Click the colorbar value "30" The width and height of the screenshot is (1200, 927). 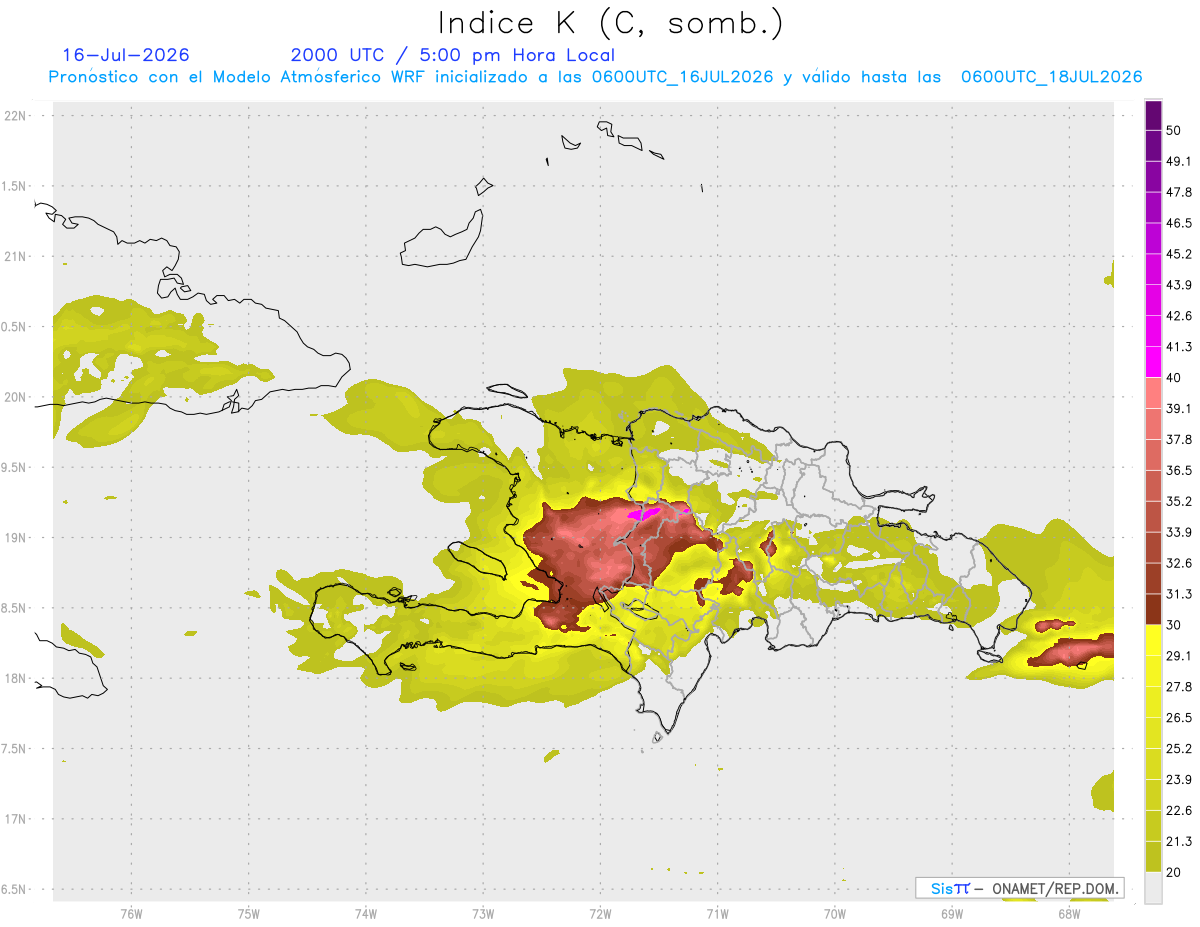click(x=1173, y=625)
